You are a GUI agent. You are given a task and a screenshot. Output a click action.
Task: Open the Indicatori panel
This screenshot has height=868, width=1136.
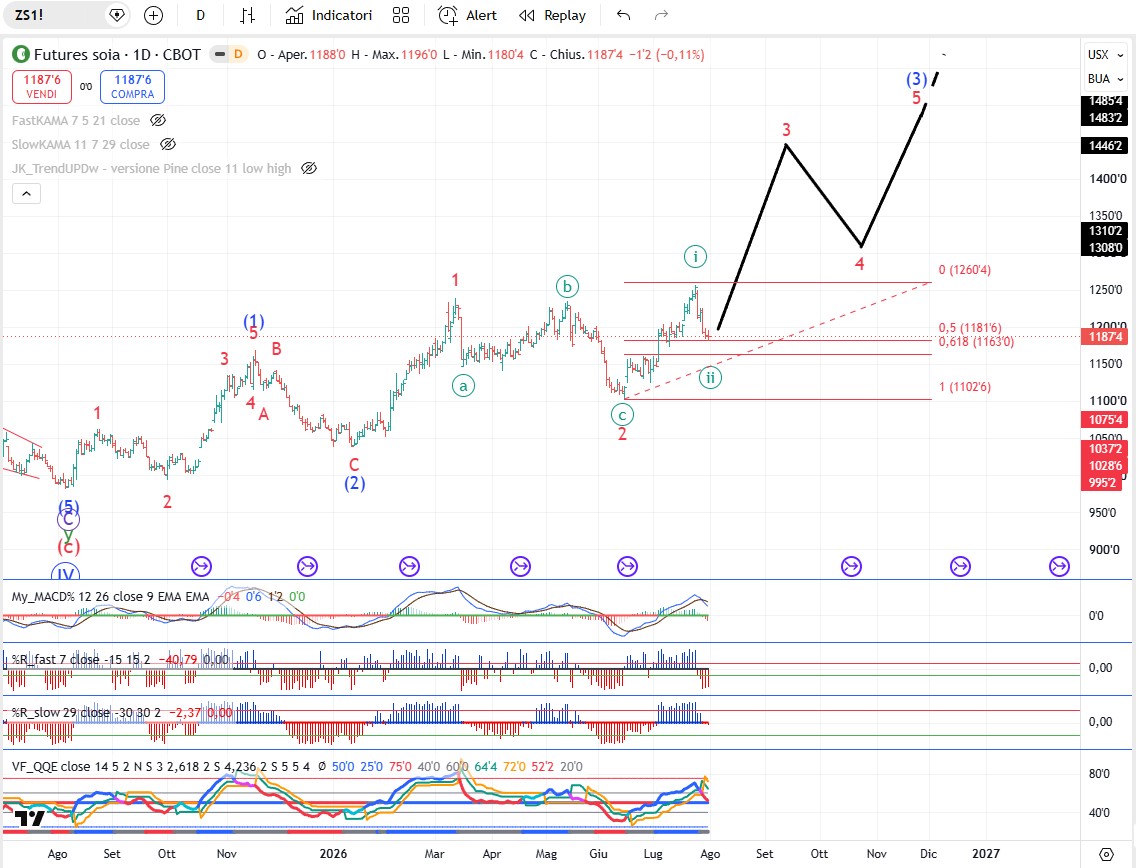click(x=329, y=15)
